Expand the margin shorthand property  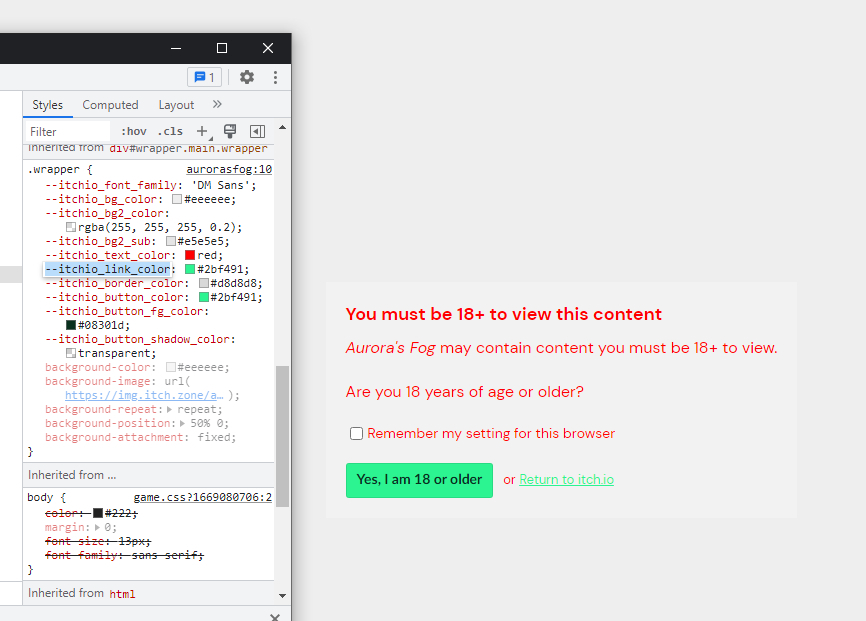click(97, 528)
